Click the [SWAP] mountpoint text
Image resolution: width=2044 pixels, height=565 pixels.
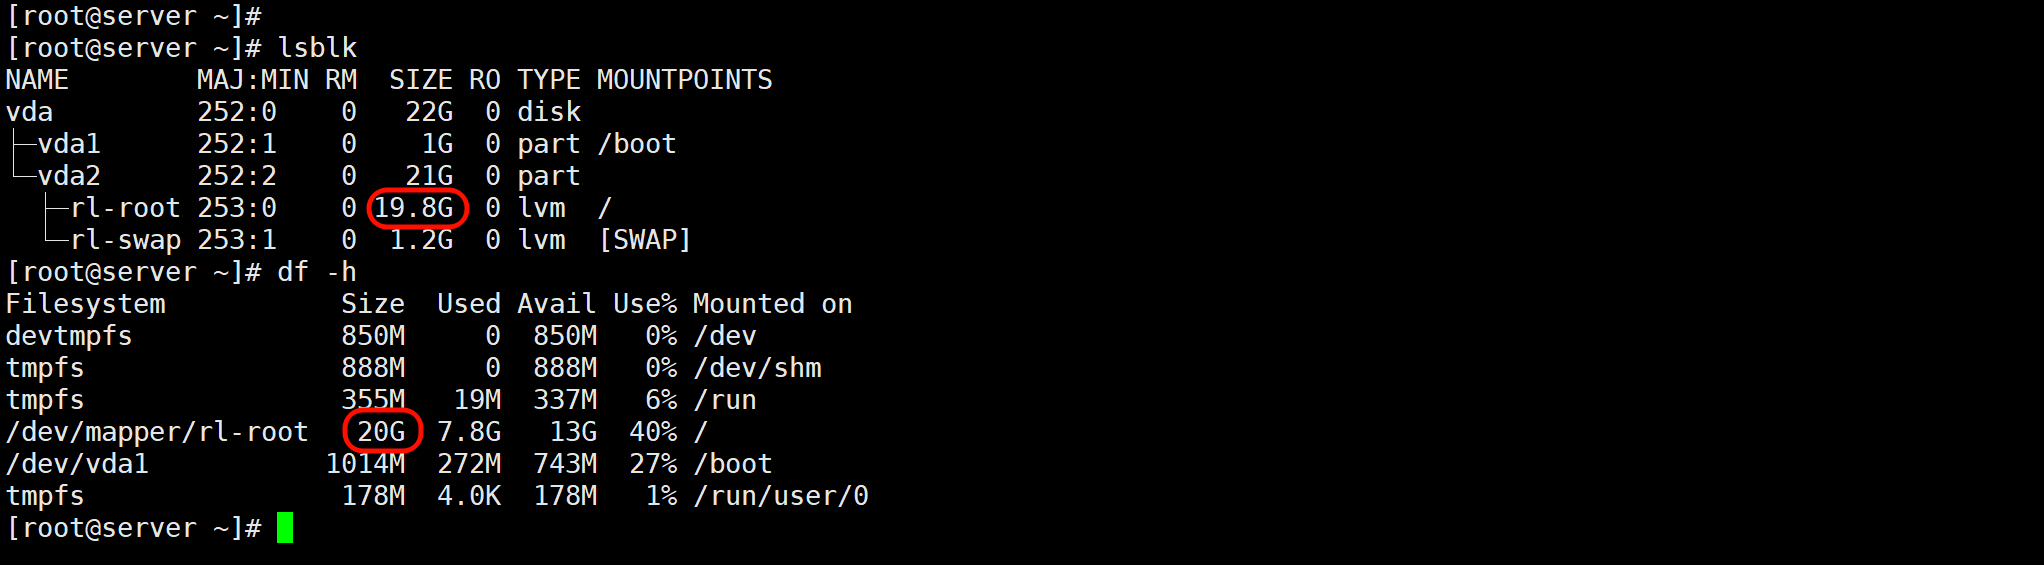644,240
